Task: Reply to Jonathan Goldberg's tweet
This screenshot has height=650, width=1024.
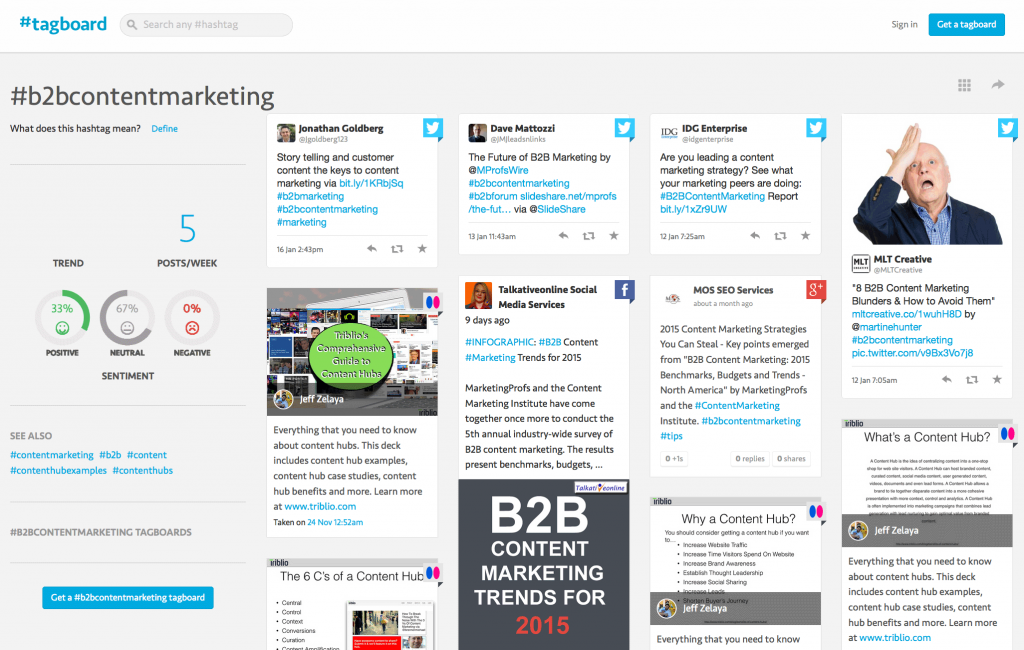Action: (372, 249)
